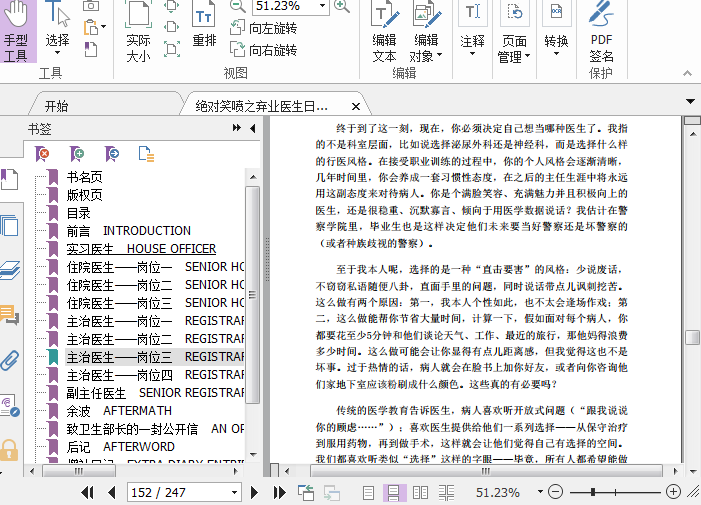
Task: Set the bookmark destination icon
Action: [x=112, y=154]
